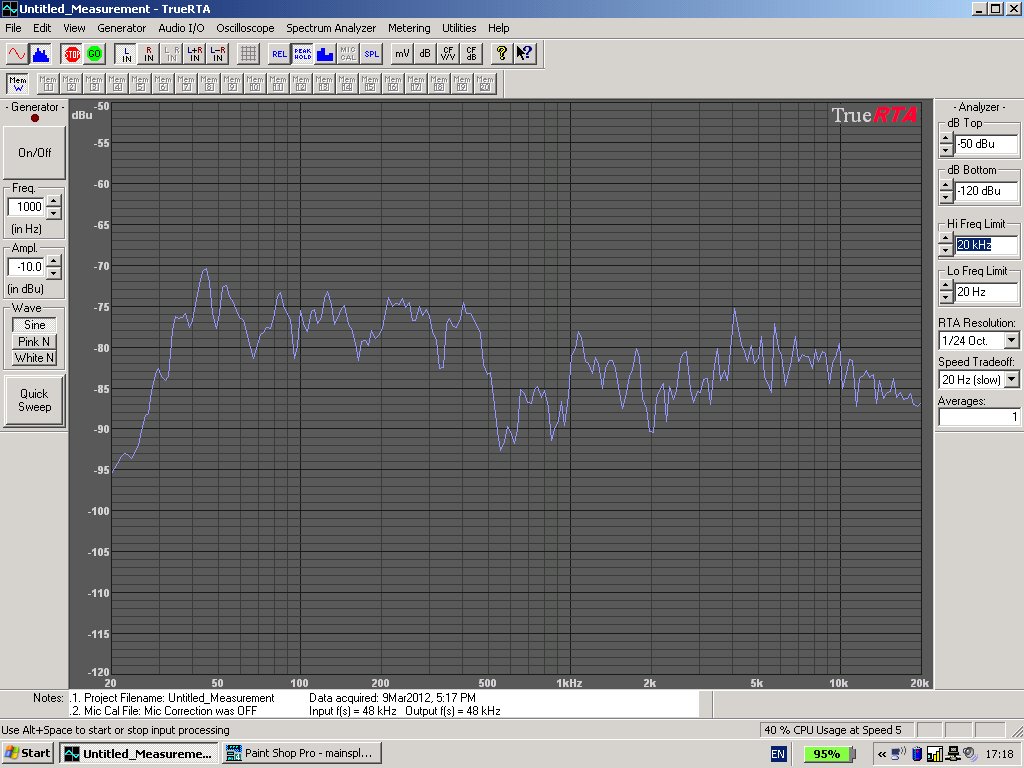
Task: Click the generator Ampl input field
Action: 26,267
